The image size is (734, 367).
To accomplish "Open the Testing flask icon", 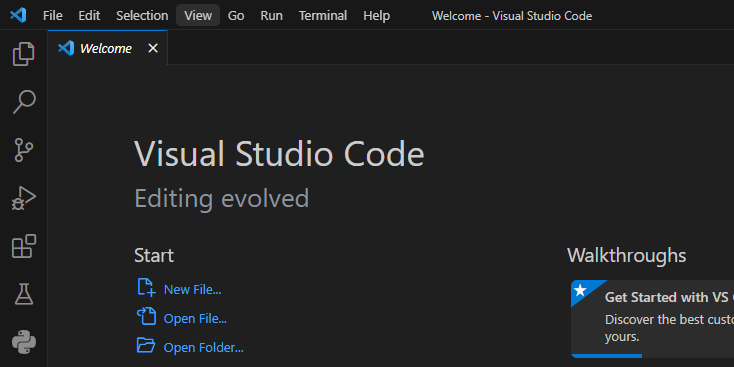I will [x=23, y=294].
